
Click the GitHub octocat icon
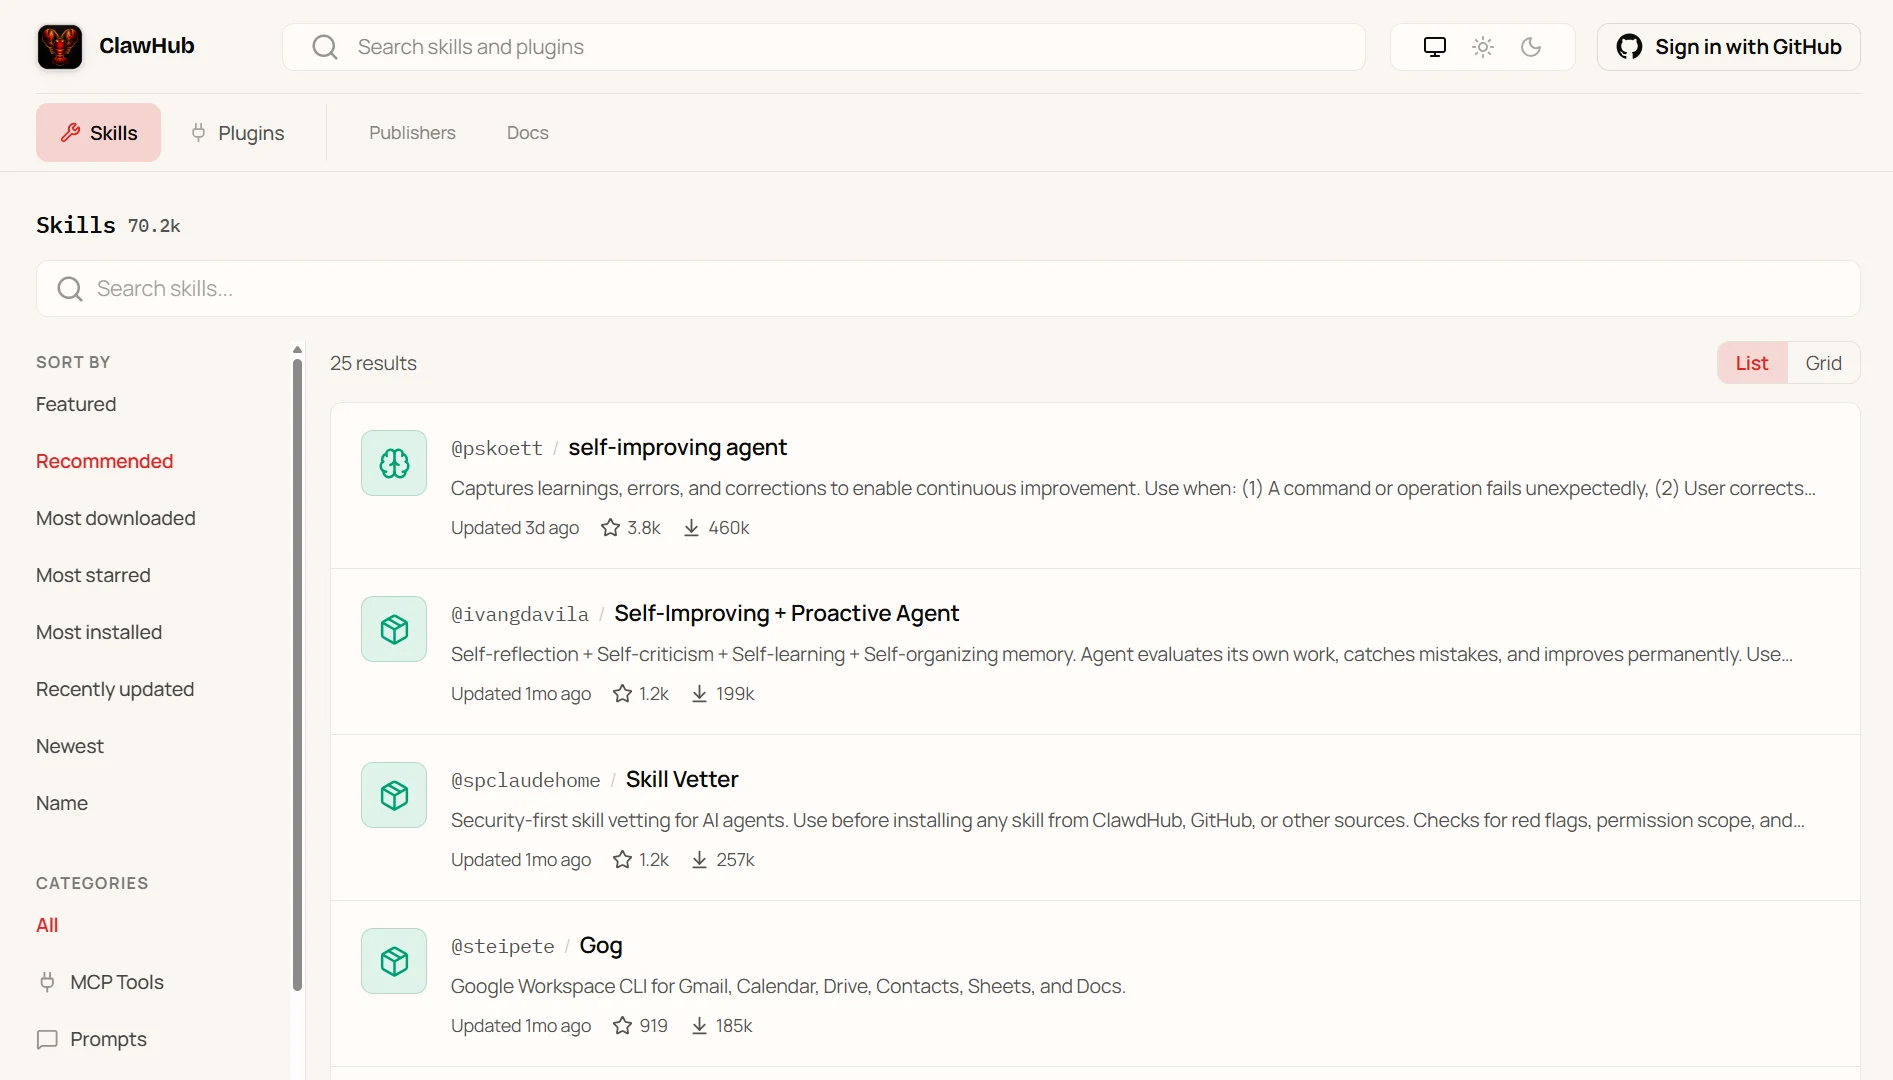[1629, 47]
